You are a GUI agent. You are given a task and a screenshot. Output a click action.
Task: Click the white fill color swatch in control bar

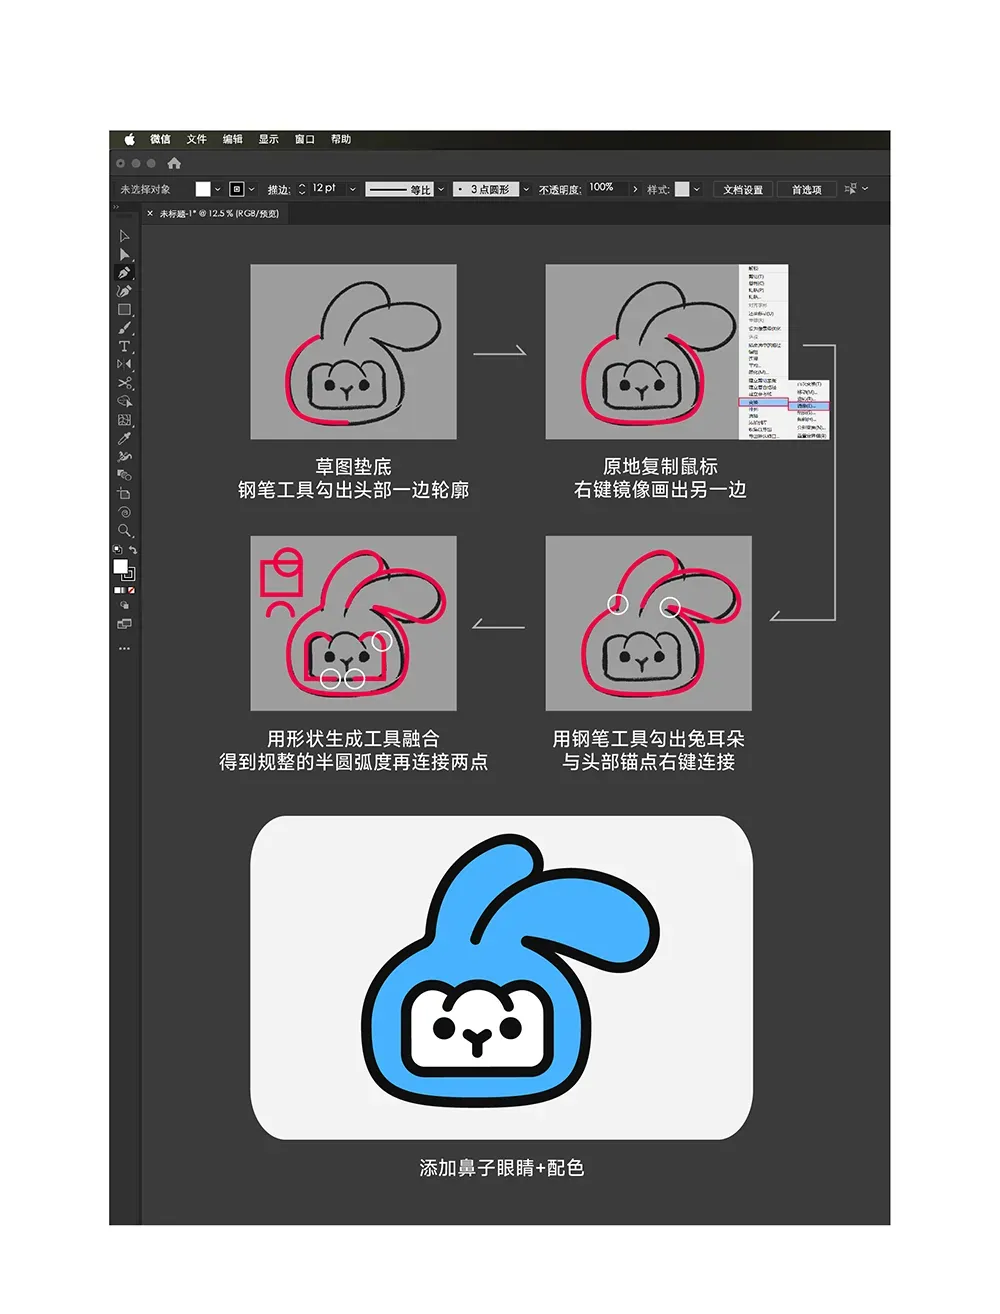tap(203, 189)
